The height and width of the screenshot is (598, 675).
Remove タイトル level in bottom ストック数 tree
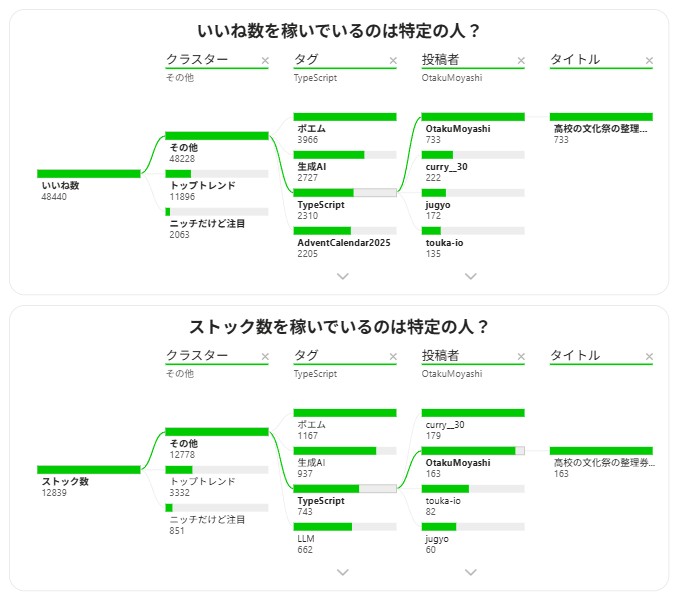click(x=649, y=357)
